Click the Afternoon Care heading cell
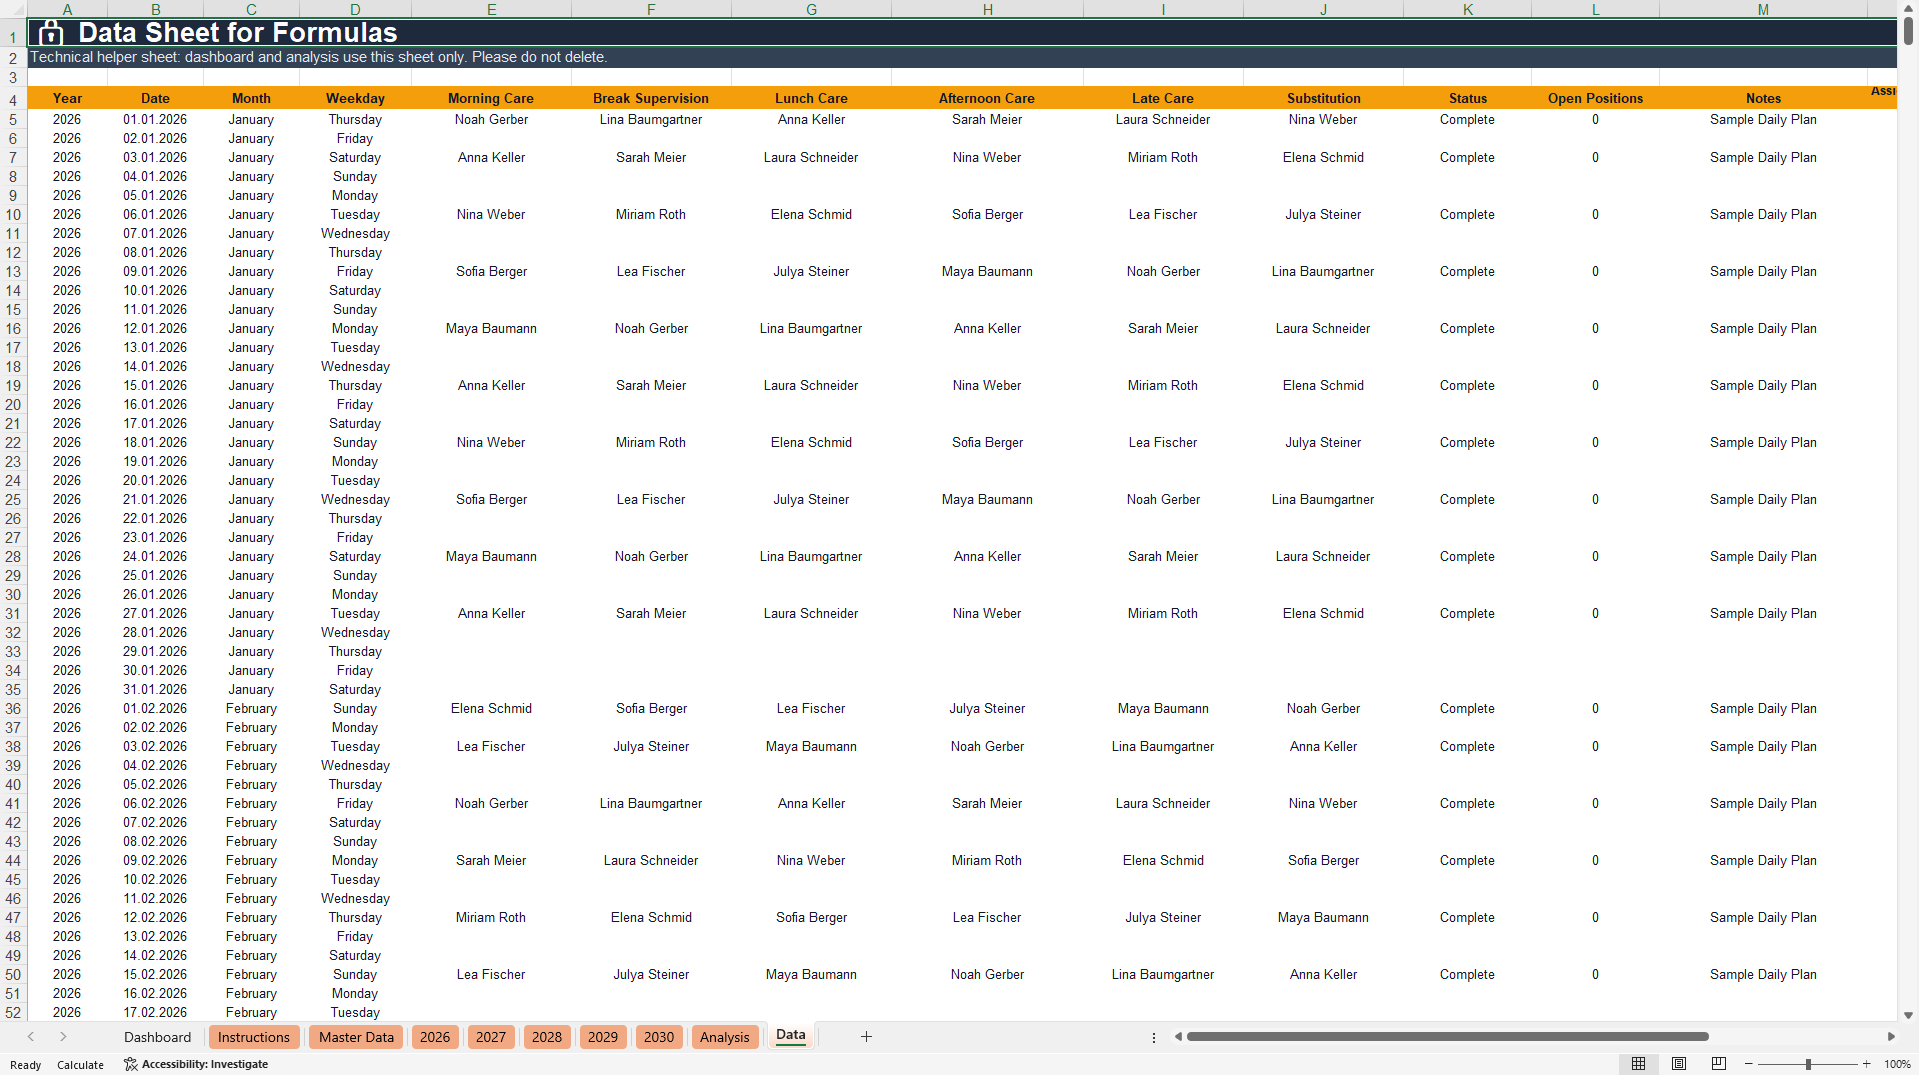Image resolution: width=1919 pixels, height=1075 pixels. pos(987,98)
